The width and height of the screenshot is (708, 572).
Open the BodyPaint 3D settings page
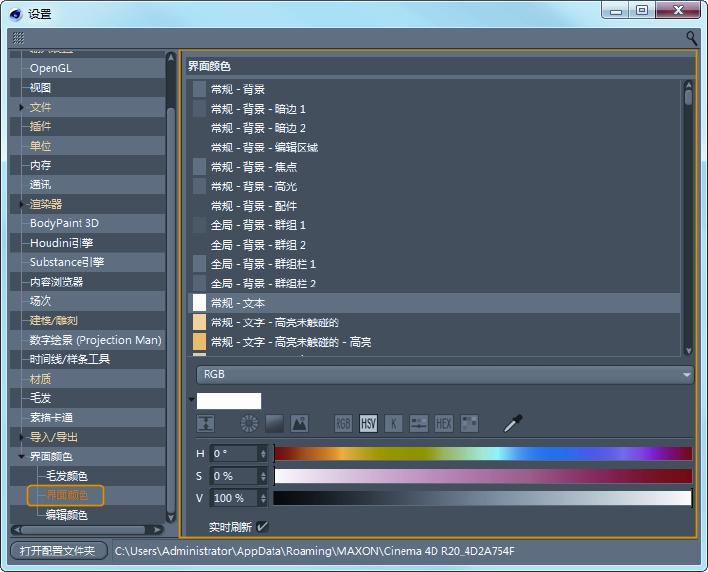[64, 223]
